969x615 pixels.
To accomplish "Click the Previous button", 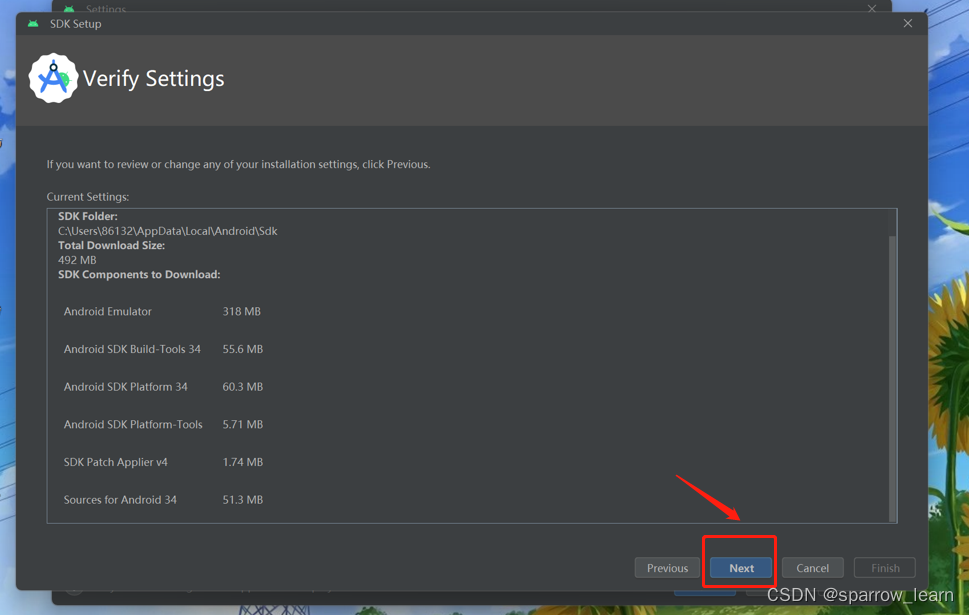I will pyautogui.click(x=667, y=567).
